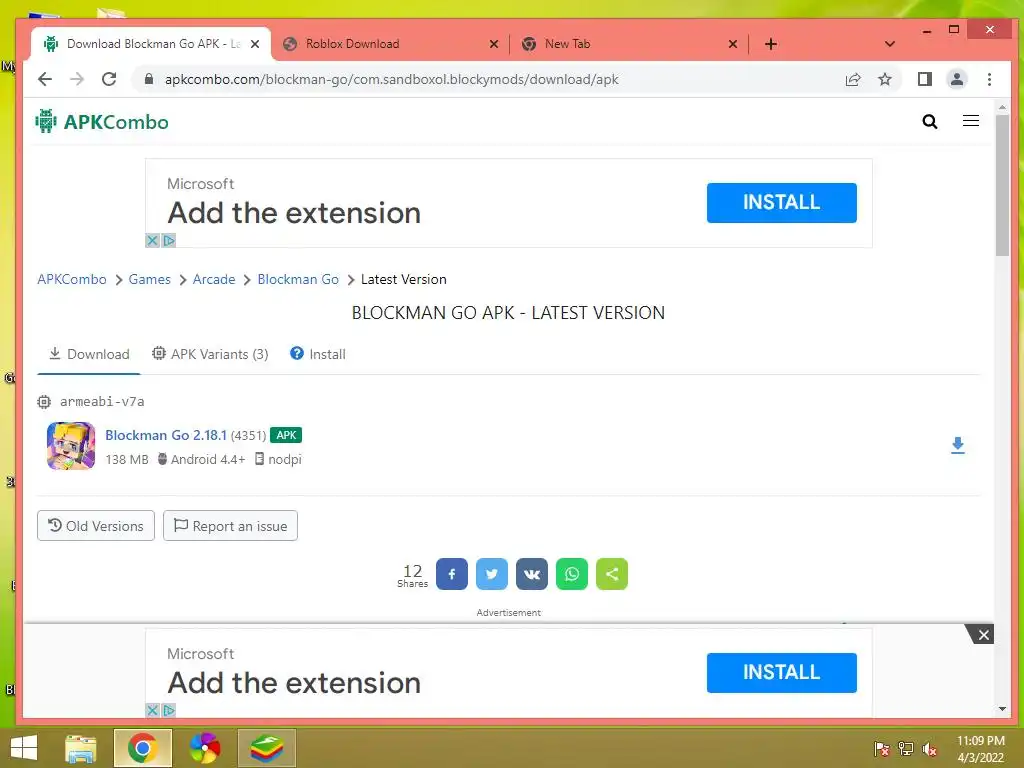Click the Blockman Go app thumbnail
The width and height of the screenshot is (1024, 768).
pyautogui.click(x=71, y=446)
